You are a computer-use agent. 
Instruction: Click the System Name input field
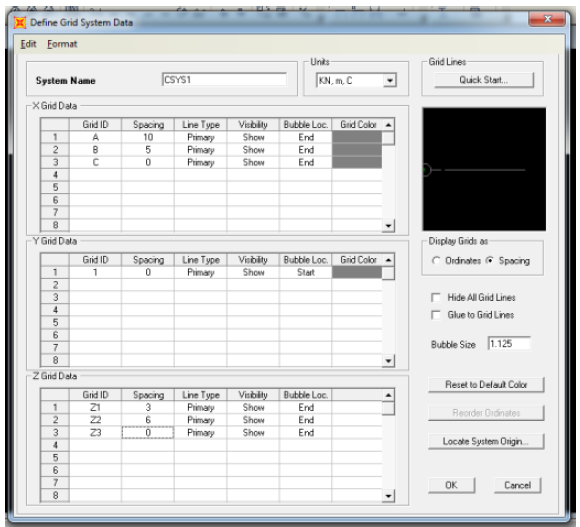pyautogui.click(x=224, y=80)
